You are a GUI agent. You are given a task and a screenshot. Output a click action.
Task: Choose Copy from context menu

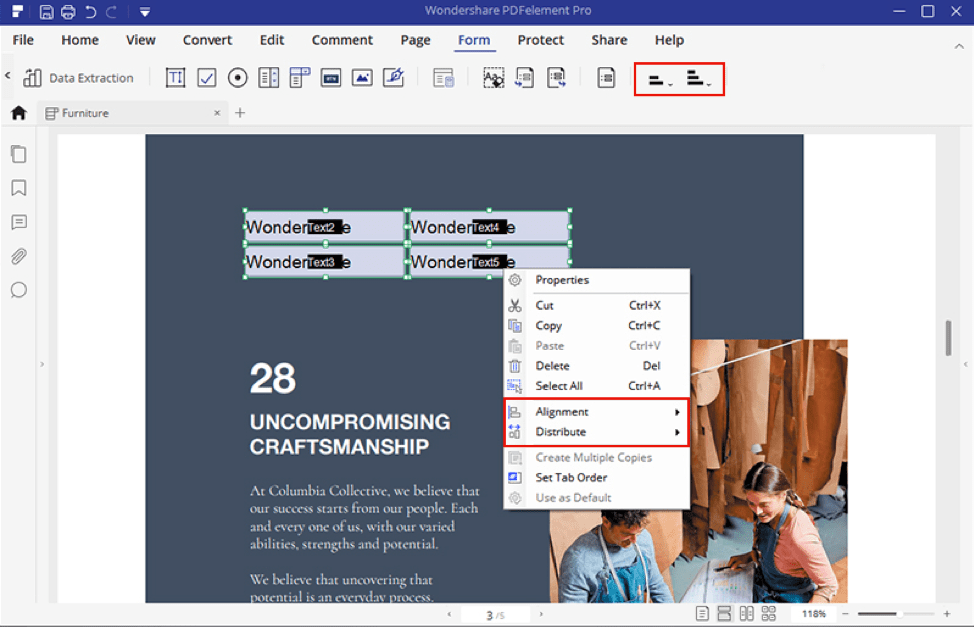[597, 326]
